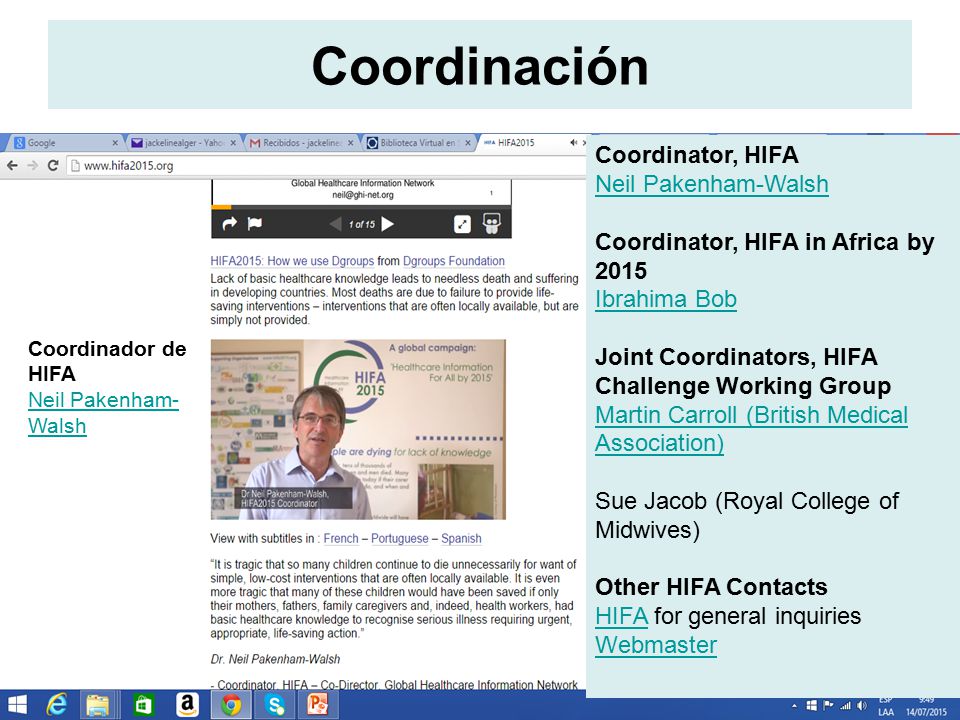Click the HIFA general inquiries link

(x=621, y=616)
